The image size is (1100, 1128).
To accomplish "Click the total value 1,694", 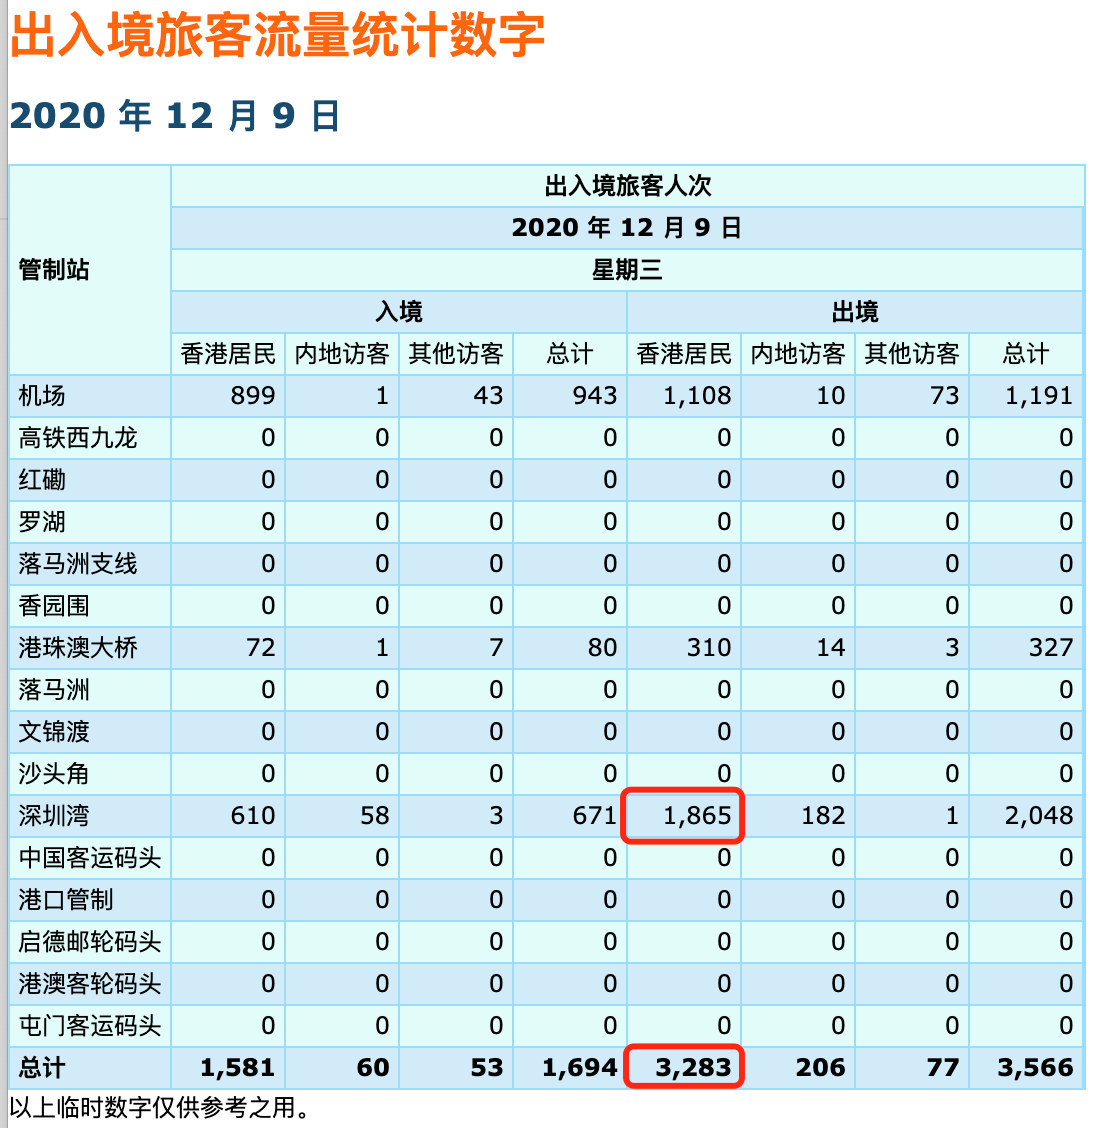I will click(580, 1068).
